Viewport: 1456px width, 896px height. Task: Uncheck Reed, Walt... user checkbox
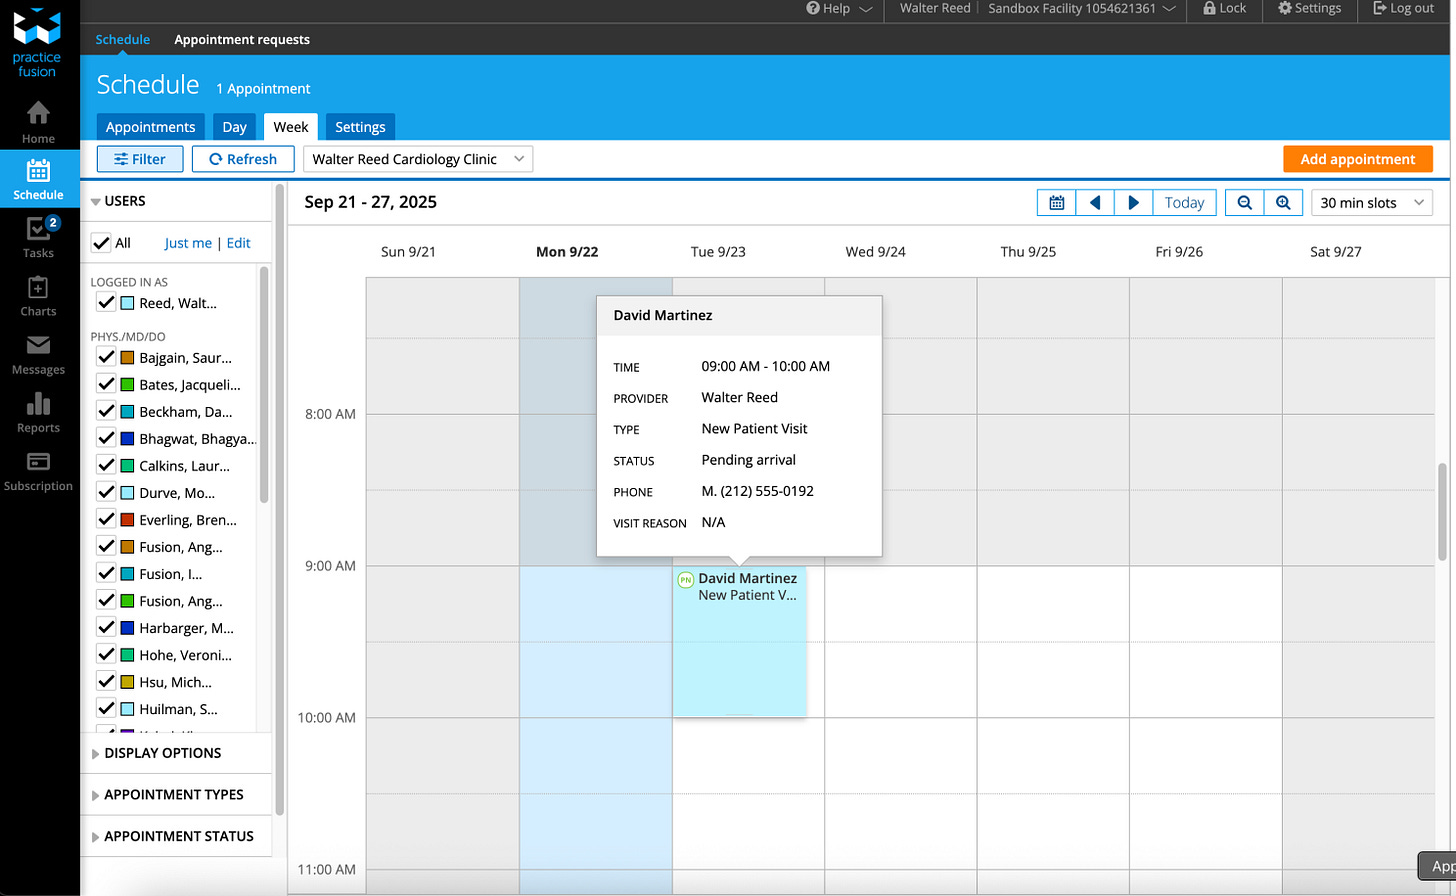click(106, 303)
